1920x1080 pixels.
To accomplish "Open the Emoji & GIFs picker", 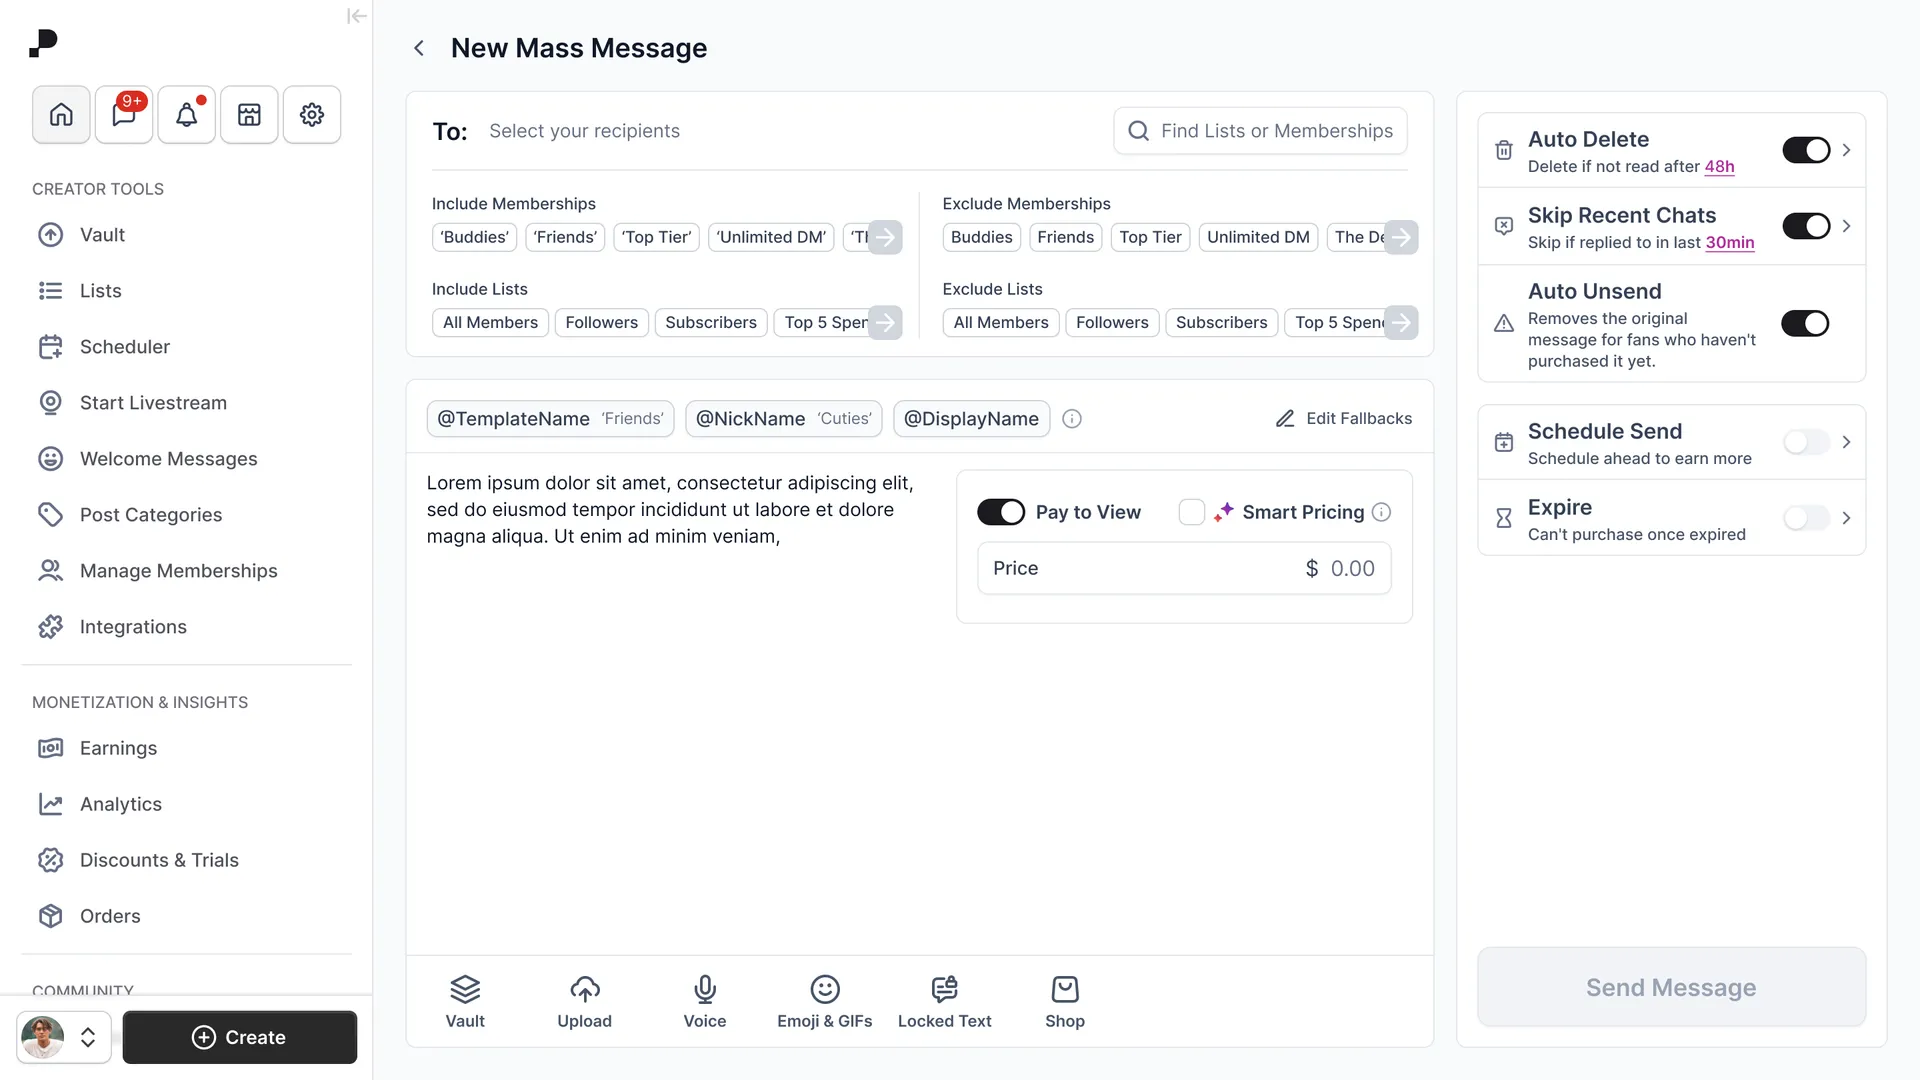I will click(x=825, y=1000).
